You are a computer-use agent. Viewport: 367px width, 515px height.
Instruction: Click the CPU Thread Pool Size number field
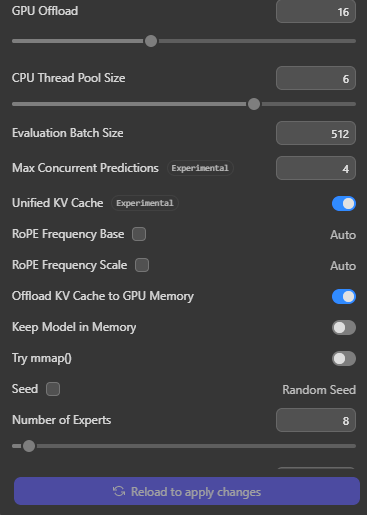[316, 78]
